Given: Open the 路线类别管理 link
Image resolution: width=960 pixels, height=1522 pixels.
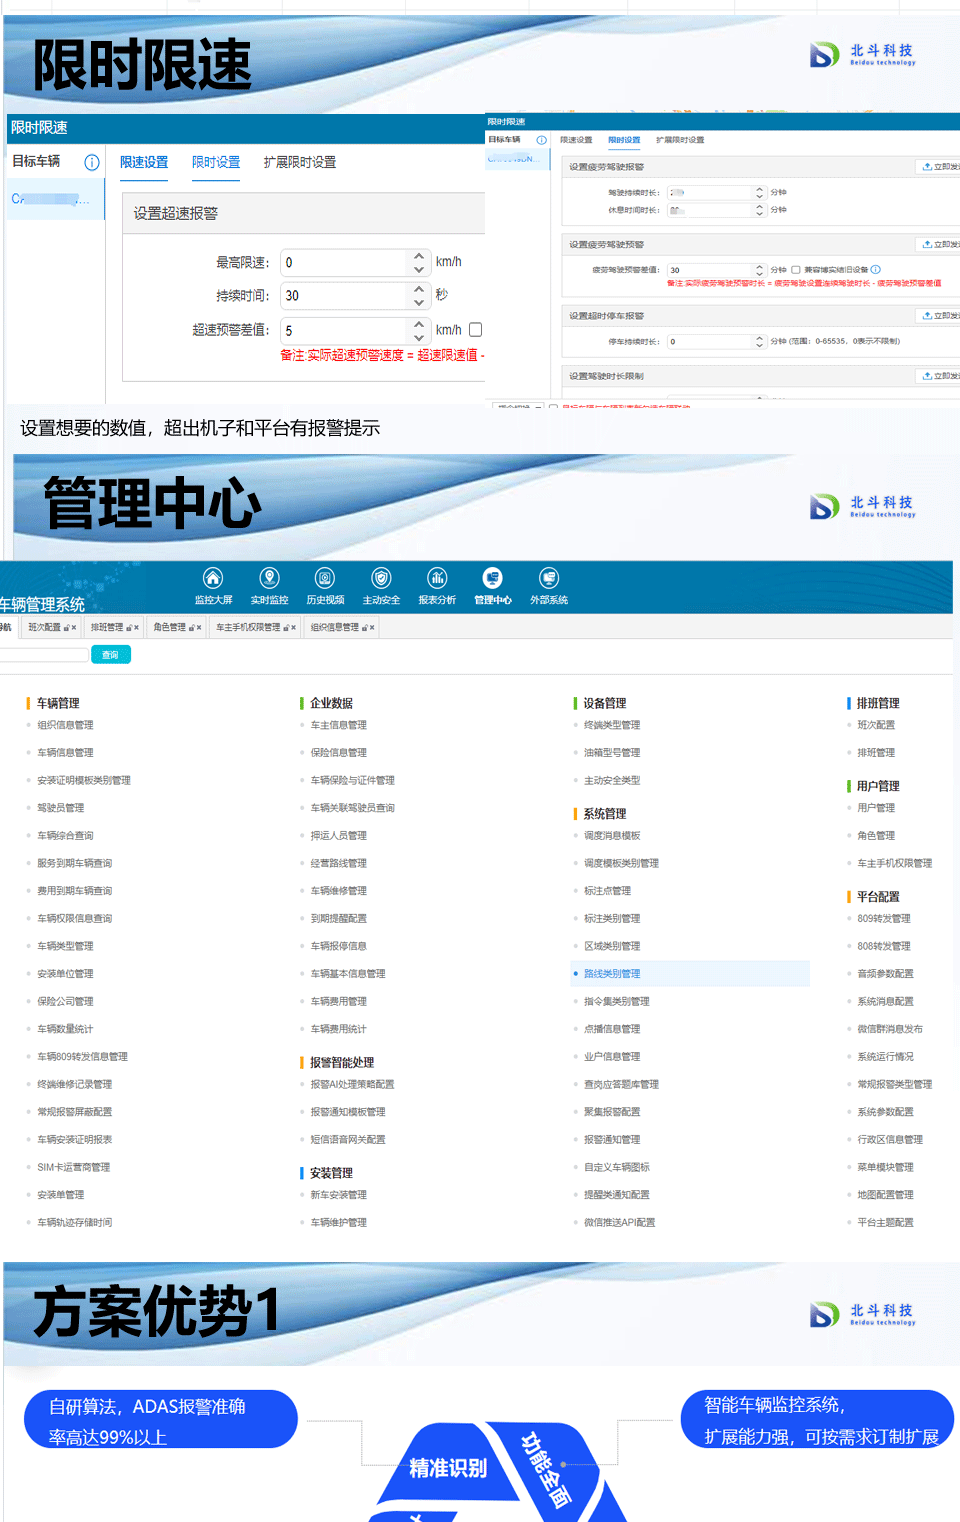Looking at the screenshot, I should tap(612, 974).
